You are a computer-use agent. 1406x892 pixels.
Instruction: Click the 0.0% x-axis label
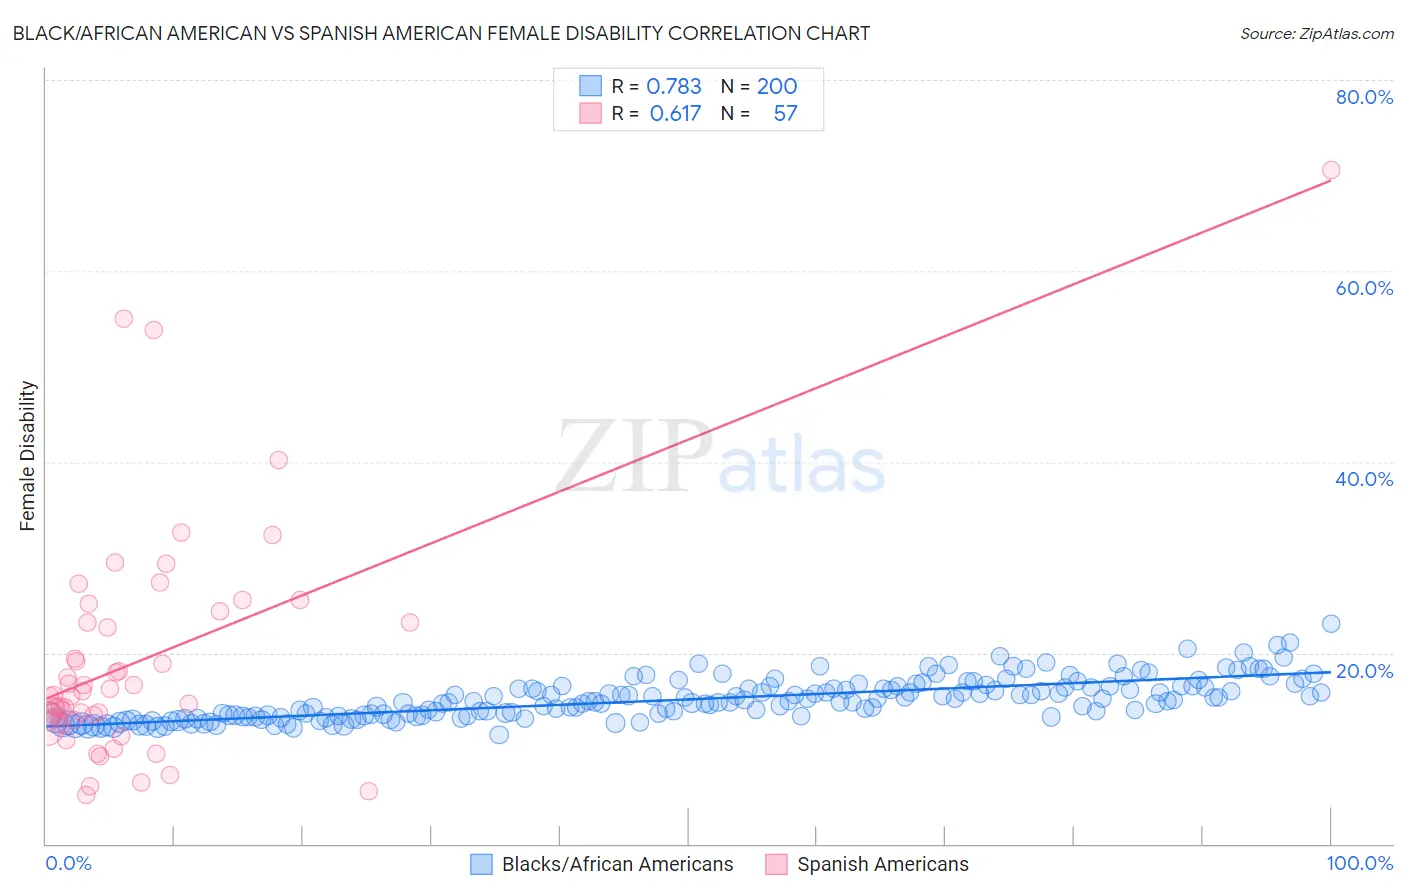(x=68, y=863)
